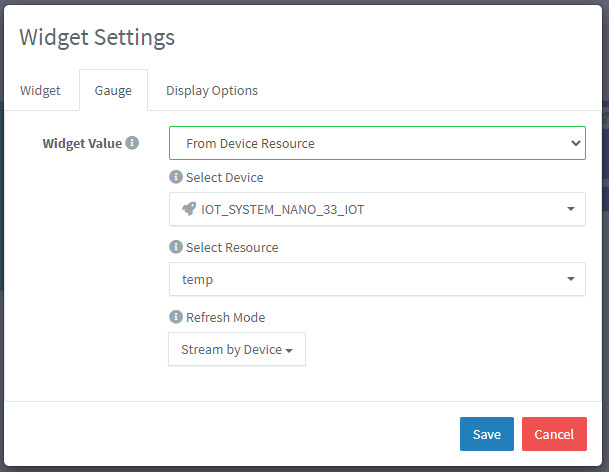Viewport: 609px width, 472px height.
Task: Open the From Device Resource dropdown
Action: click(x=377, y=143)
